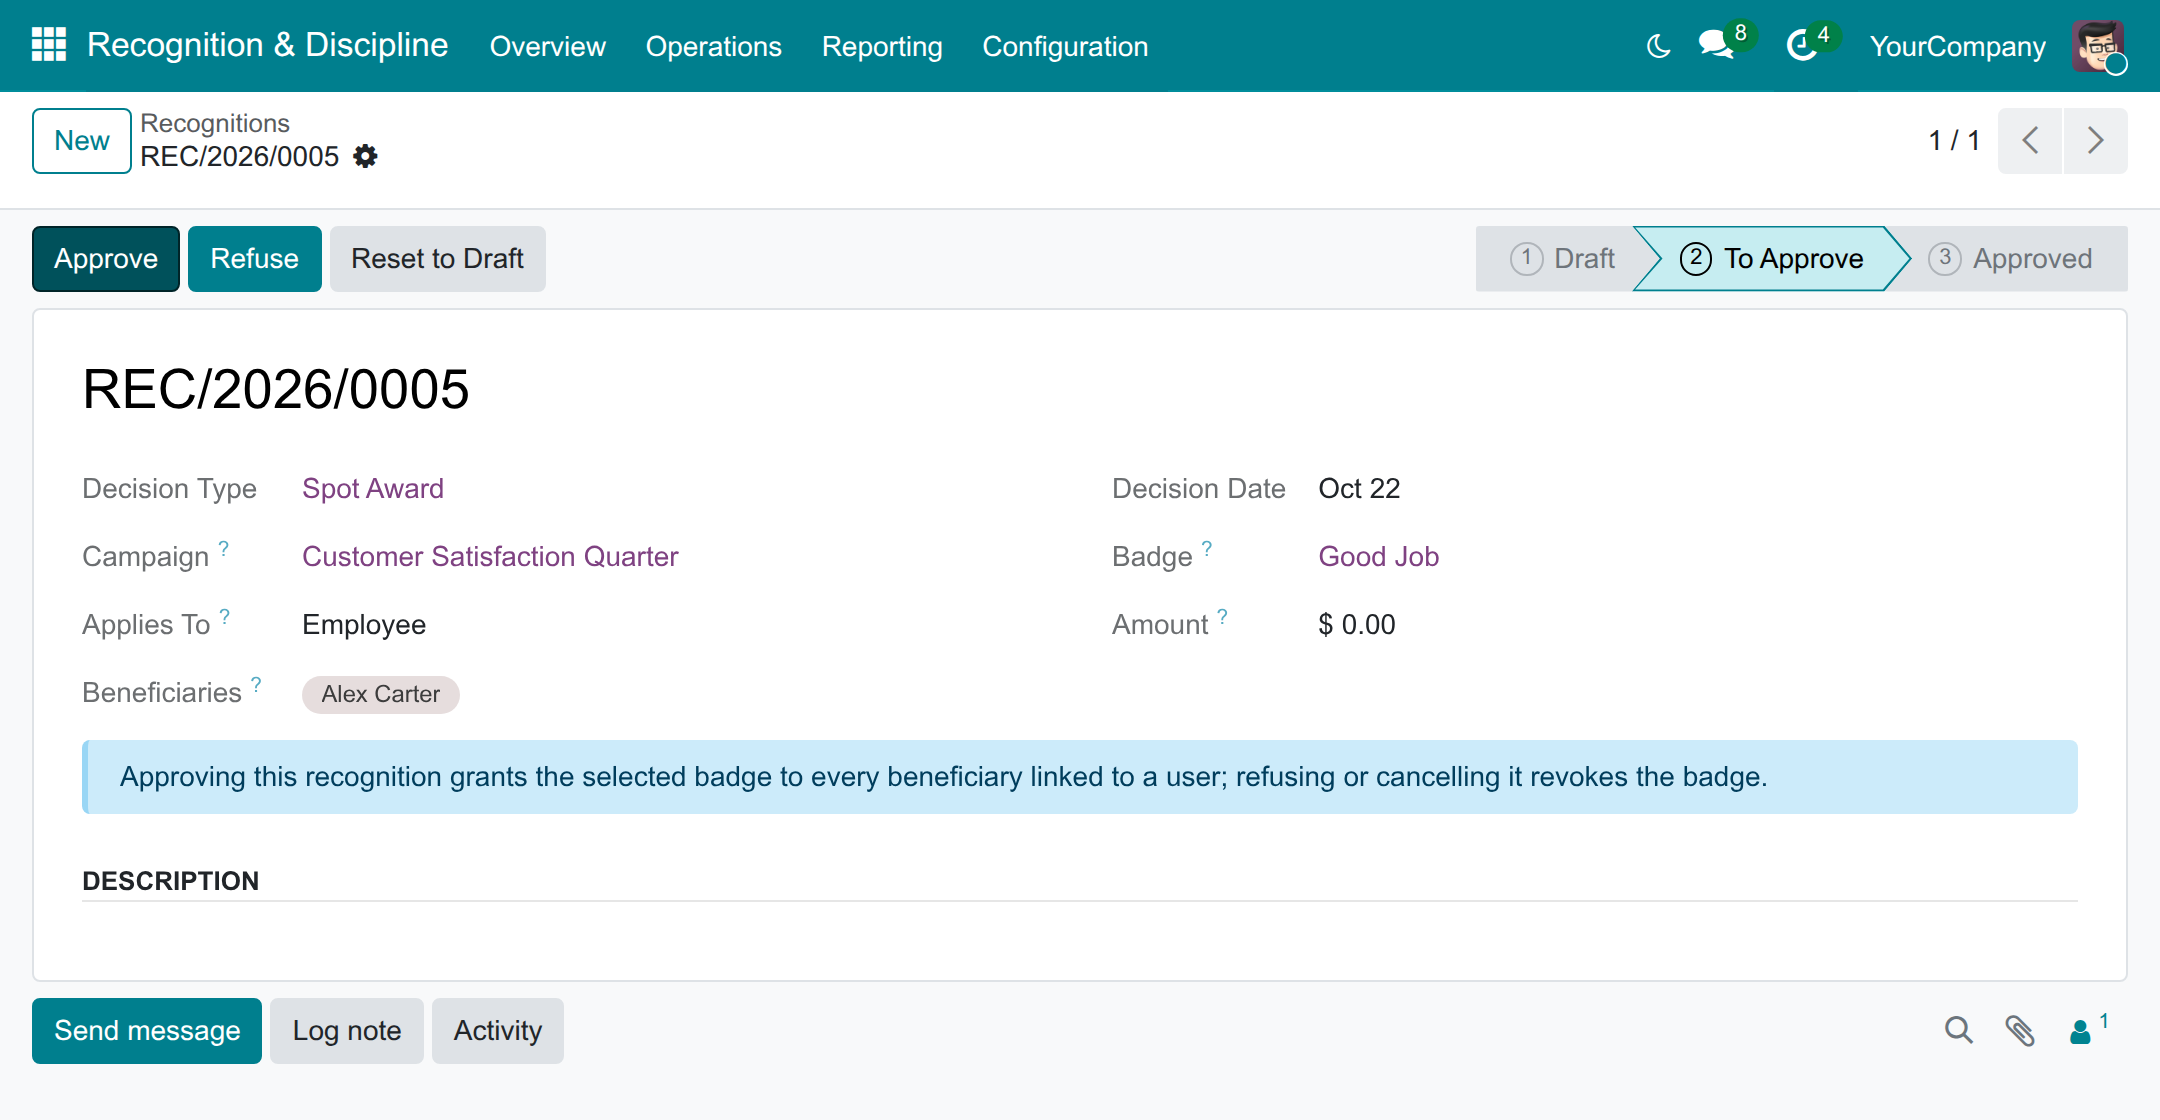Screen dimensions: 2160x1120
Task: Schedule an Activity button
Action: tap(498, 1031)
